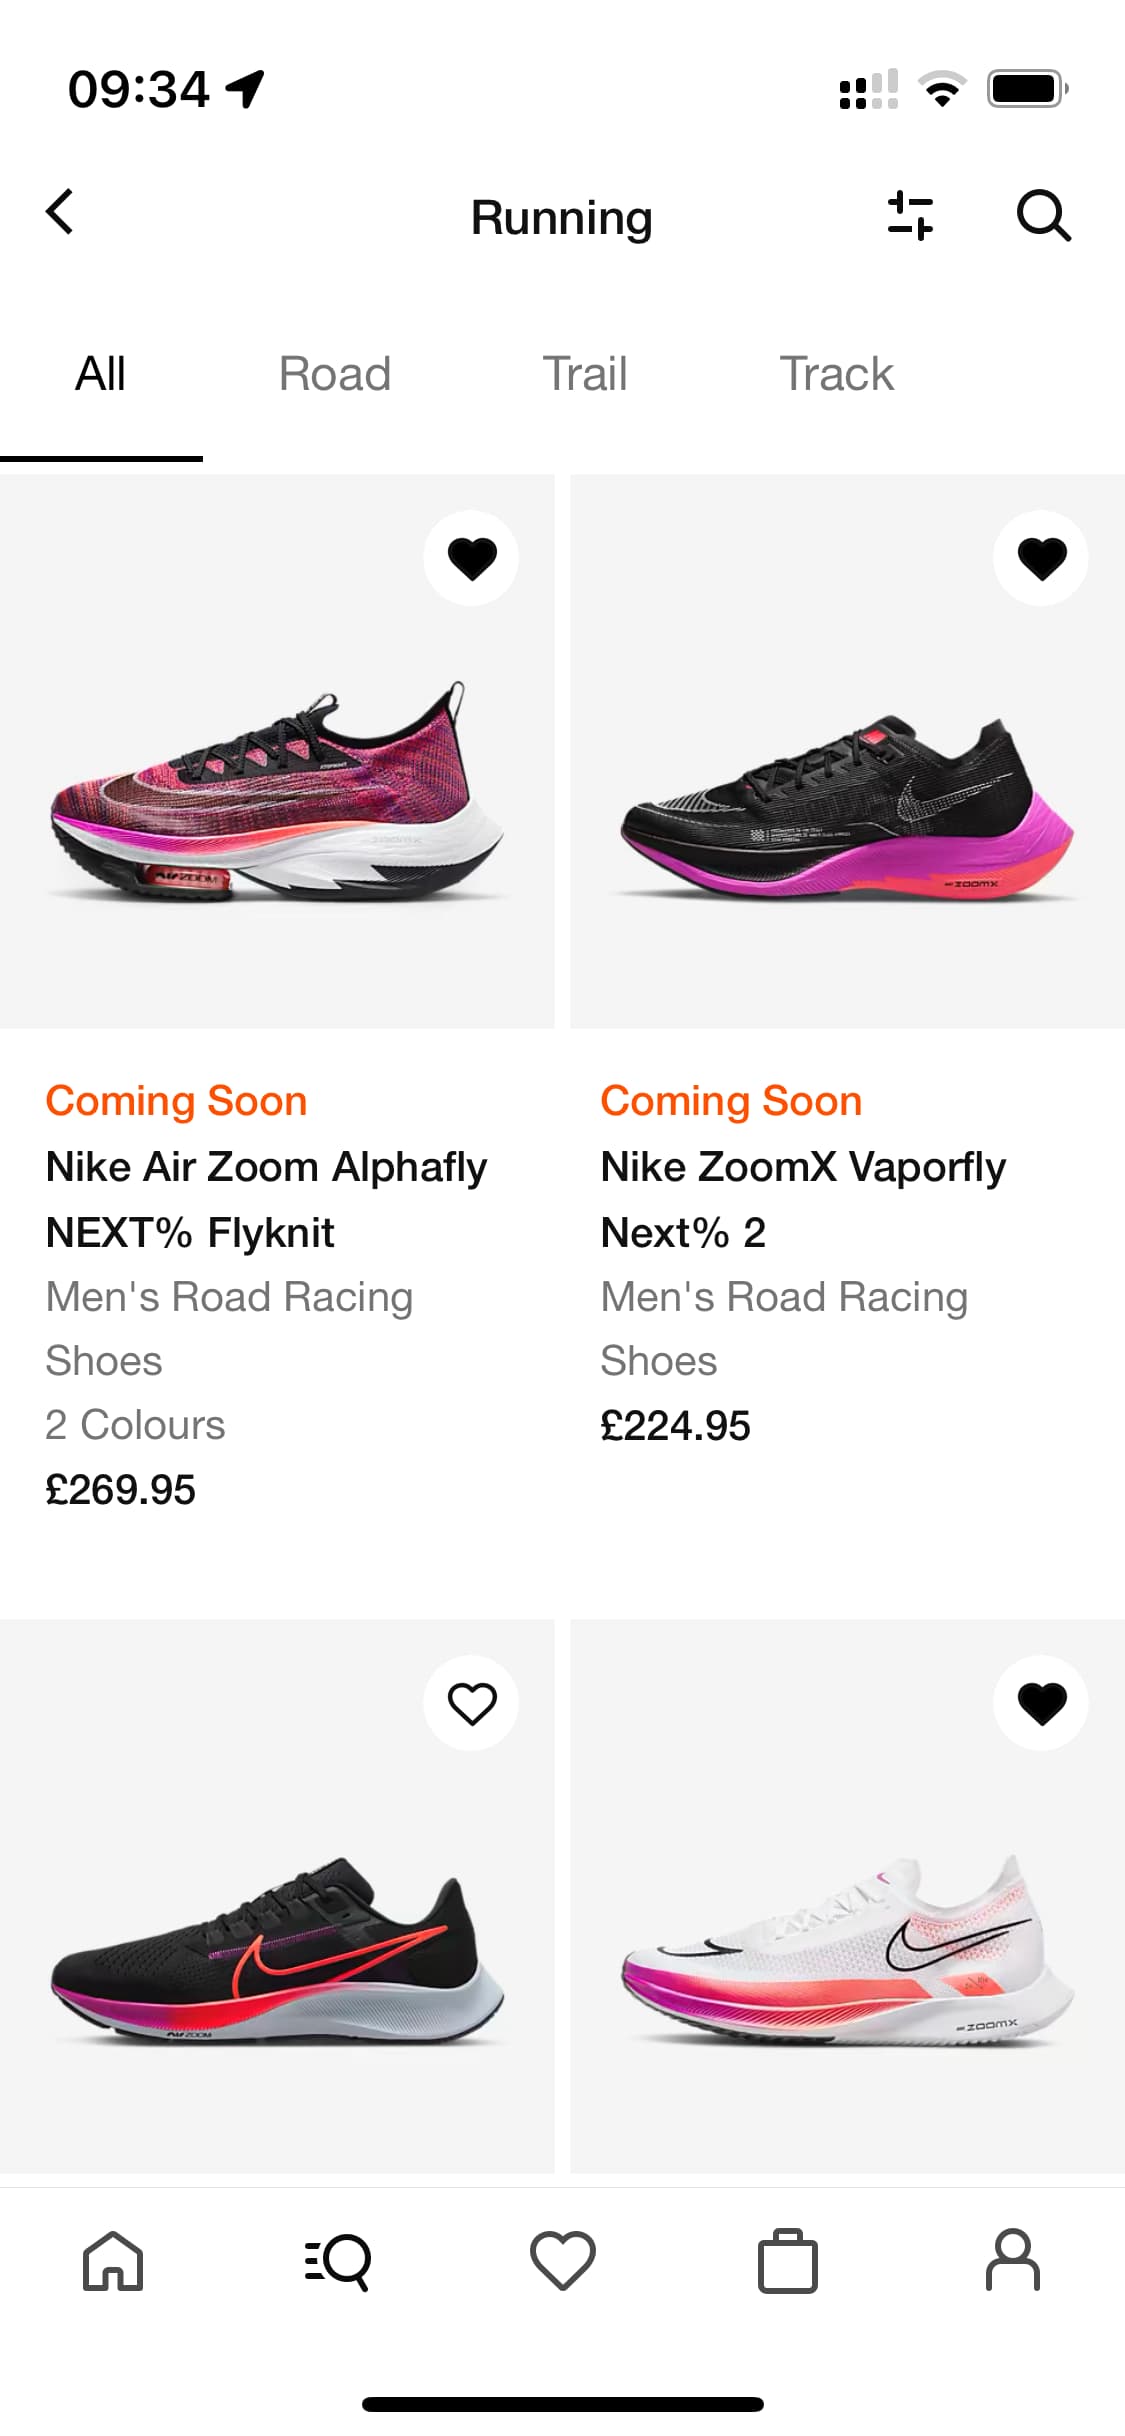Select the All tab
1125x2436 pixels.
point(100,375)
